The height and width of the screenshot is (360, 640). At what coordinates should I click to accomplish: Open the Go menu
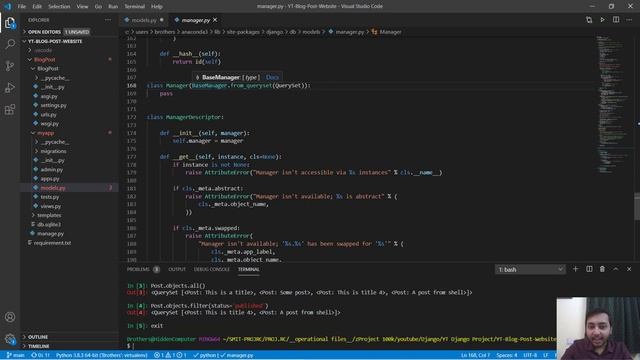pyautogui.click(x=98, y=7)
